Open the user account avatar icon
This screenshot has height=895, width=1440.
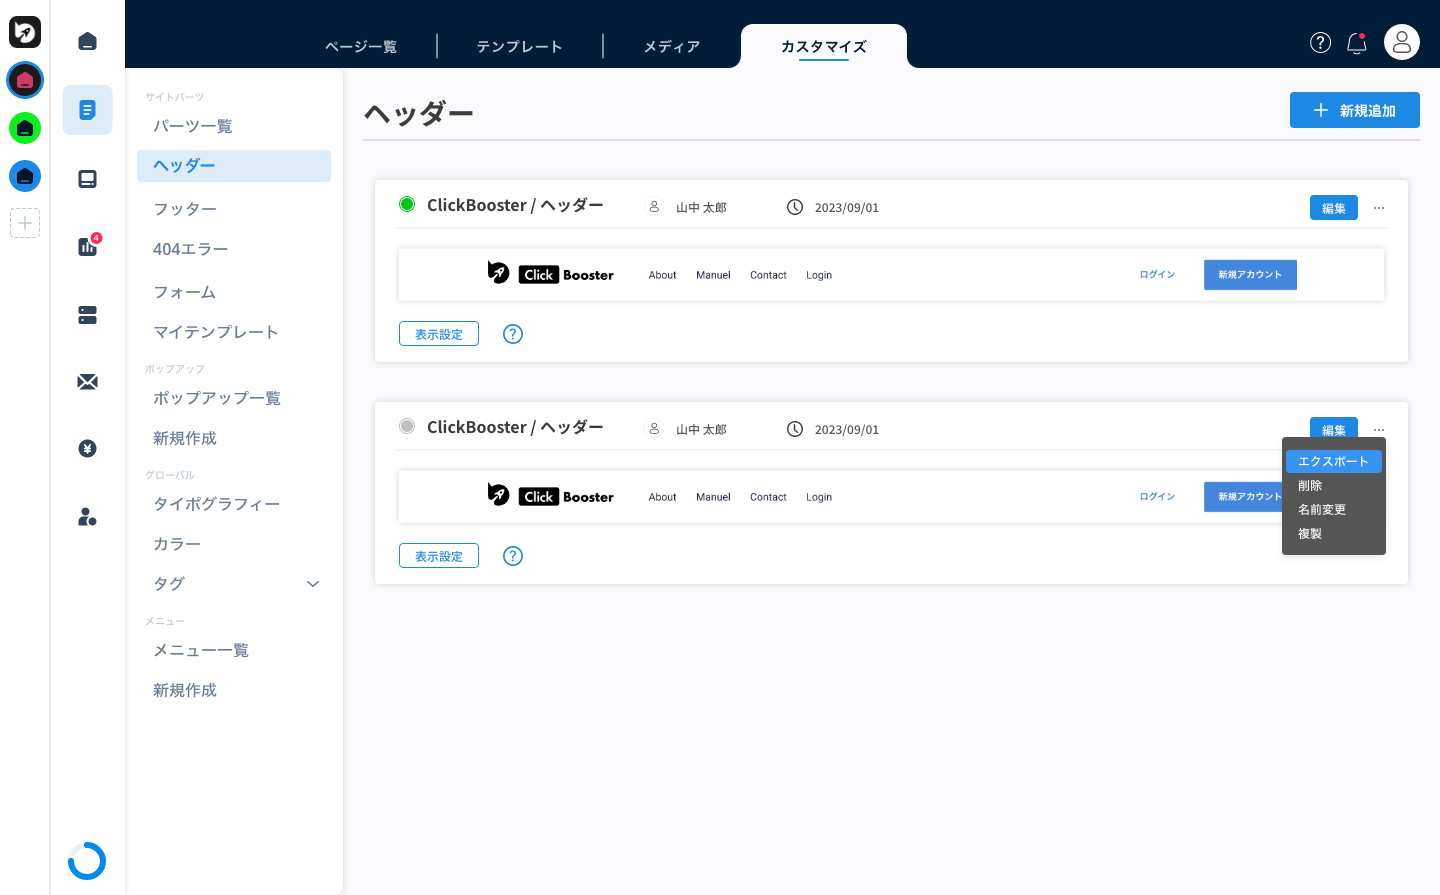1401,42
